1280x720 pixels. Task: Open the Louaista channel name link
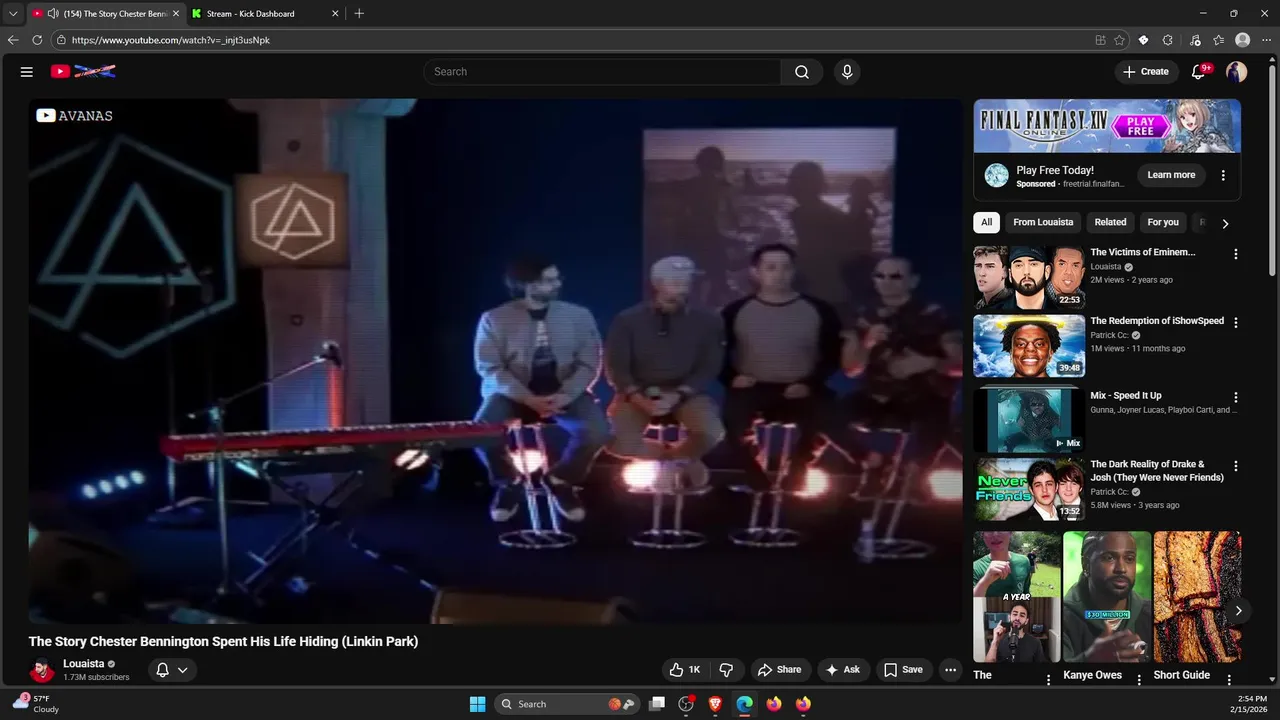(x=84, y=664)
